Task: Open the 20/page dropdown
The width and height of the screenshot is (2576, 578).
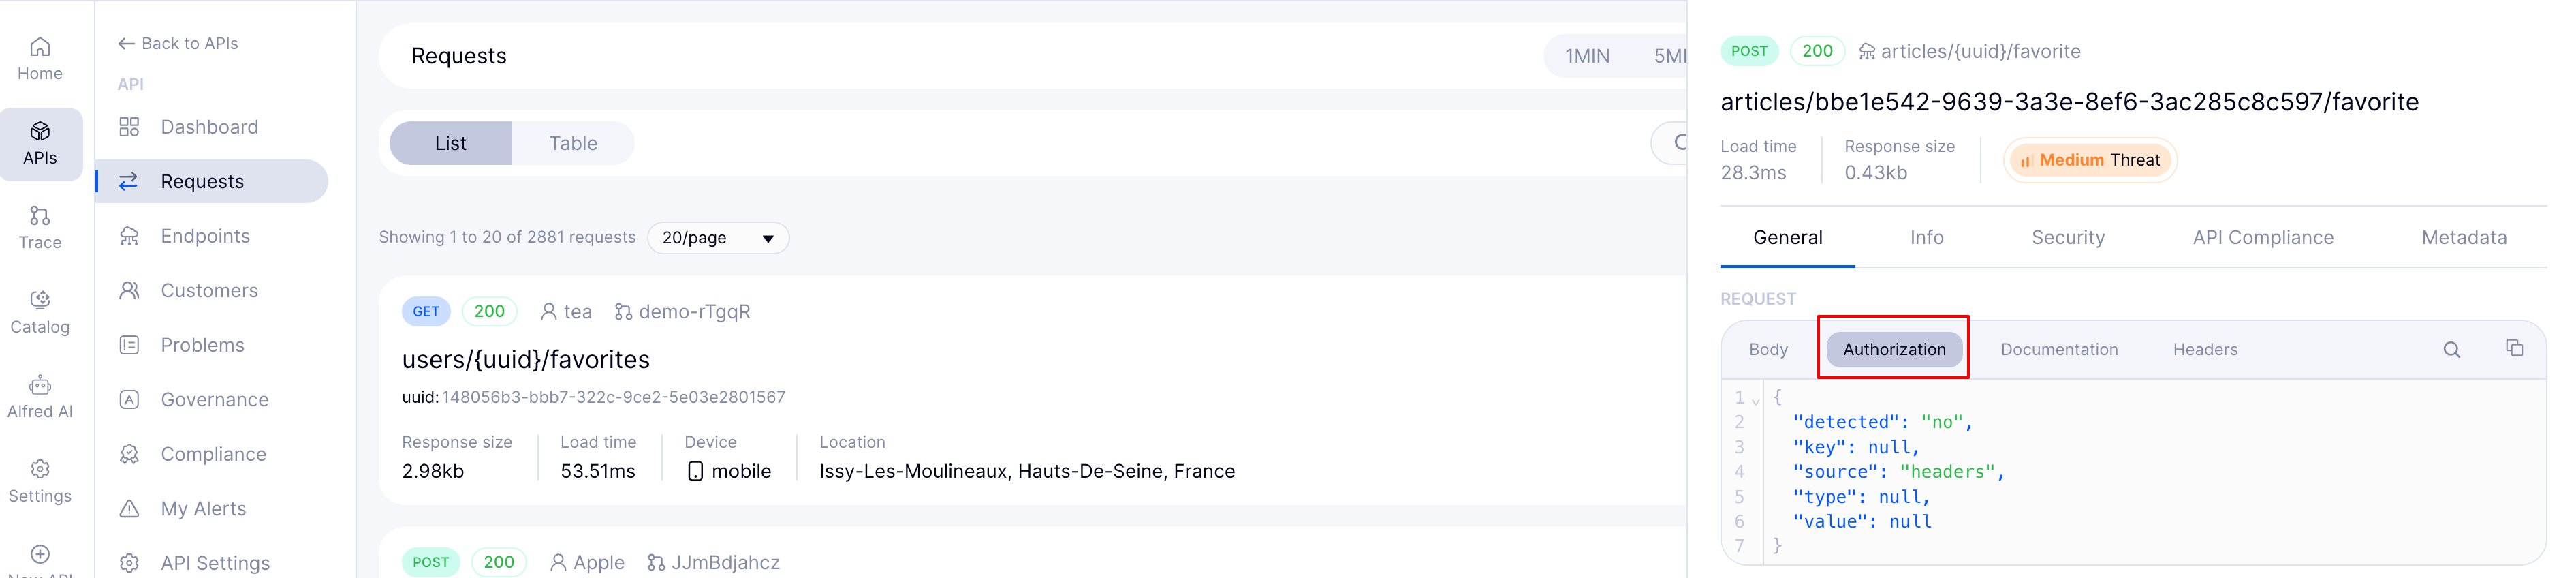Action: point(718,238)
